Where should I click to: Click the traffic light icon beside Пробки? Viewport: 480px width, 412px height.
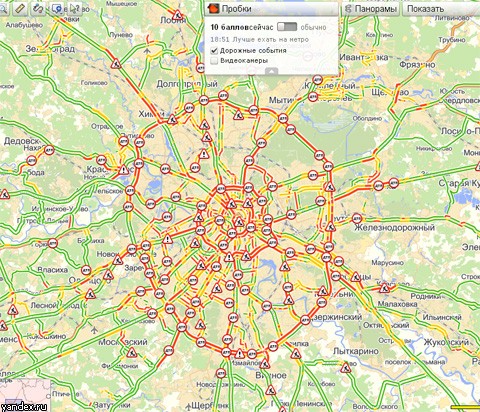point(213,9)
